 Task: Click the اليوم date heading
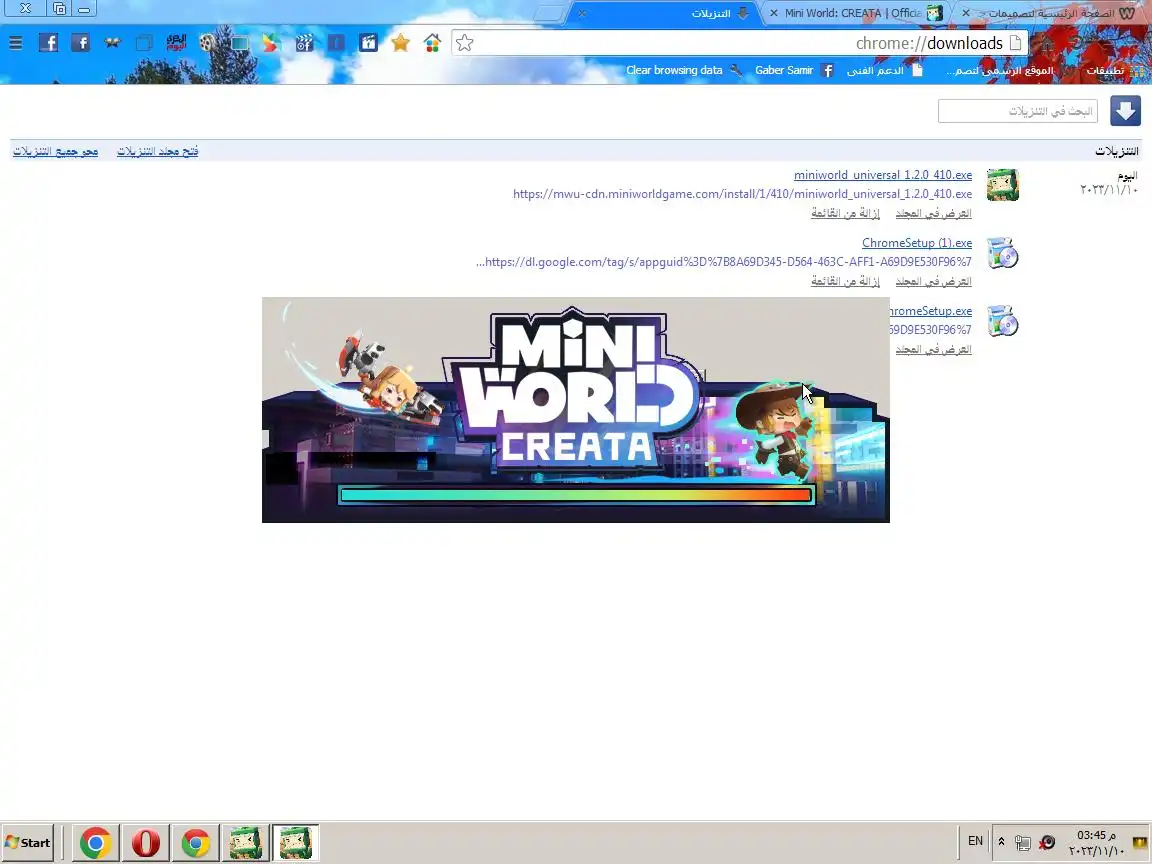[x=1126, y=176]
